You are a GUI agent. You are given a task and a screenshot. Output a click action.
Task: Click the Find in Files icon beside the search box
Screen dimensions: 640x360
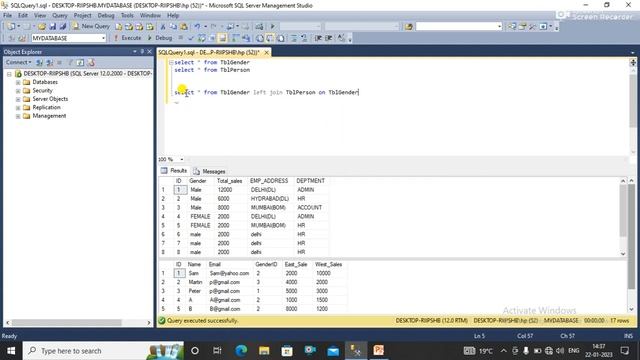click(409, 27)
